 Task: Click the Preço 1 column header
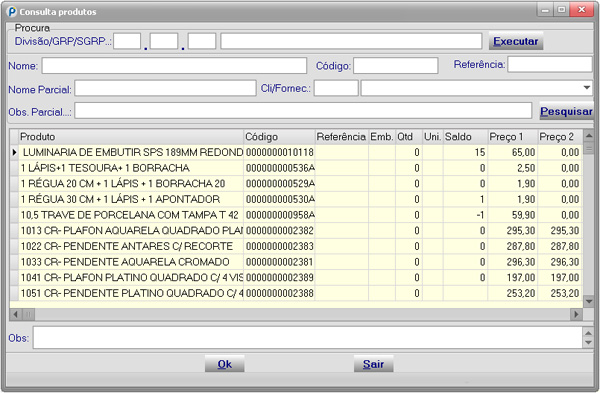click(512, 137)
